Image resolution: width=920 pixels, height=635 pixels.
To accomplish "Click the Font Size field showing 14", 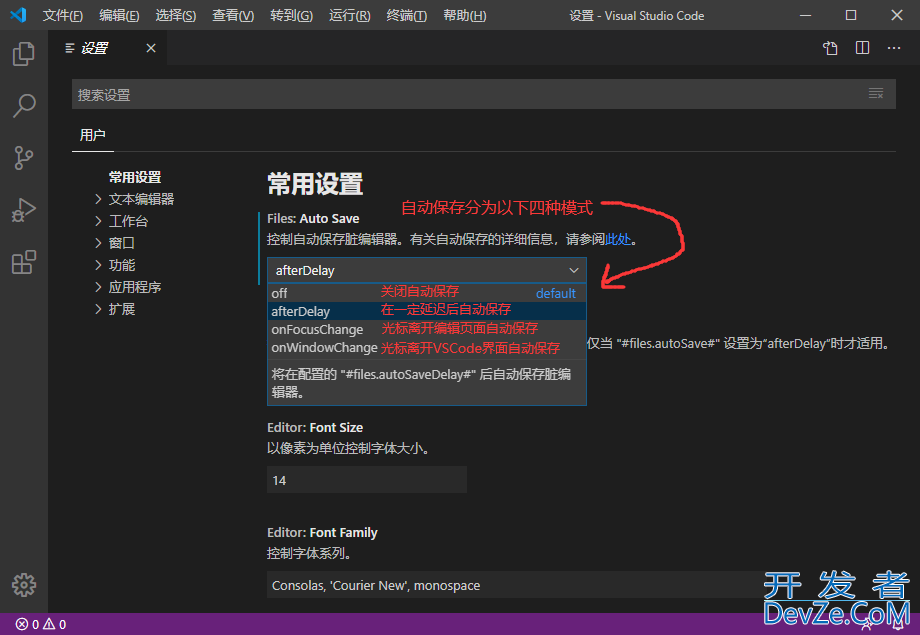I will [367, 480].
